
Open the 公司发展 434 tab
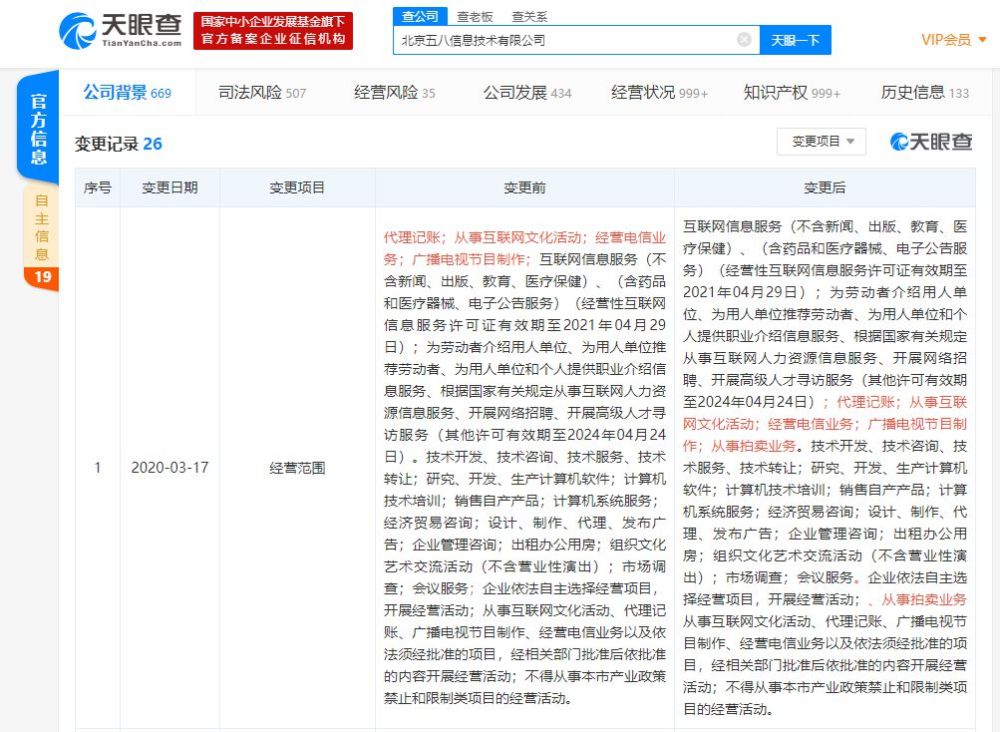527,92
